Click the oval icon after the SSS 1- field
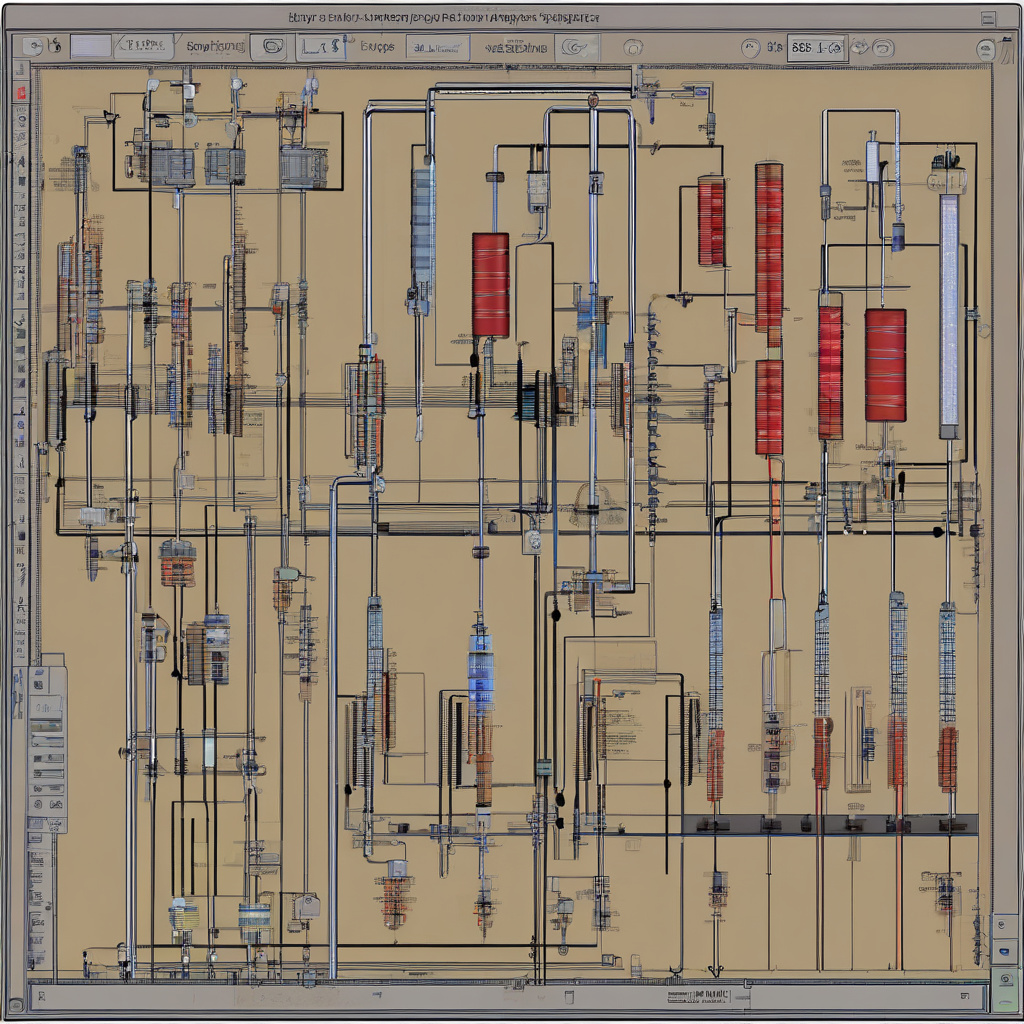The height and width of the screenshot is (1024, 1024). 883,47
